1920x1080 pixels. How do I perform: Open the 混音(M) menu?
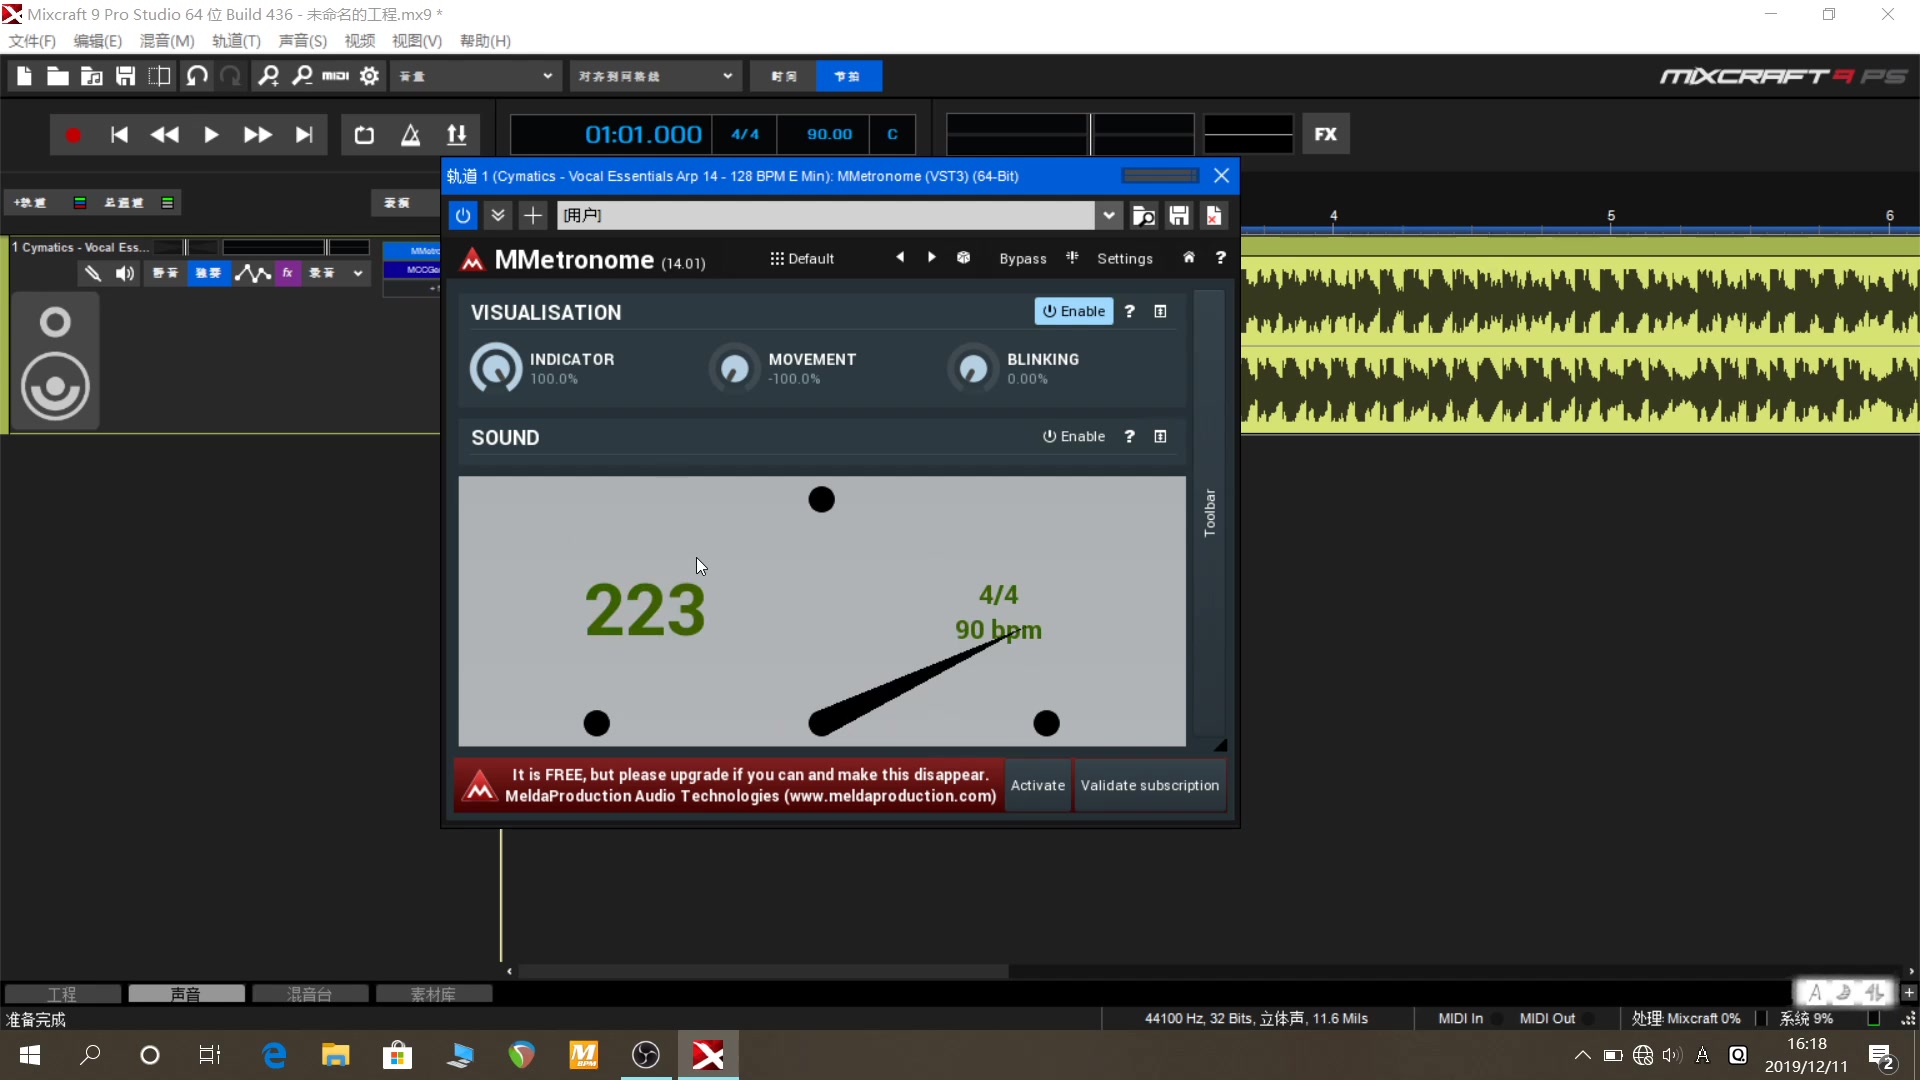pos(167,41)
